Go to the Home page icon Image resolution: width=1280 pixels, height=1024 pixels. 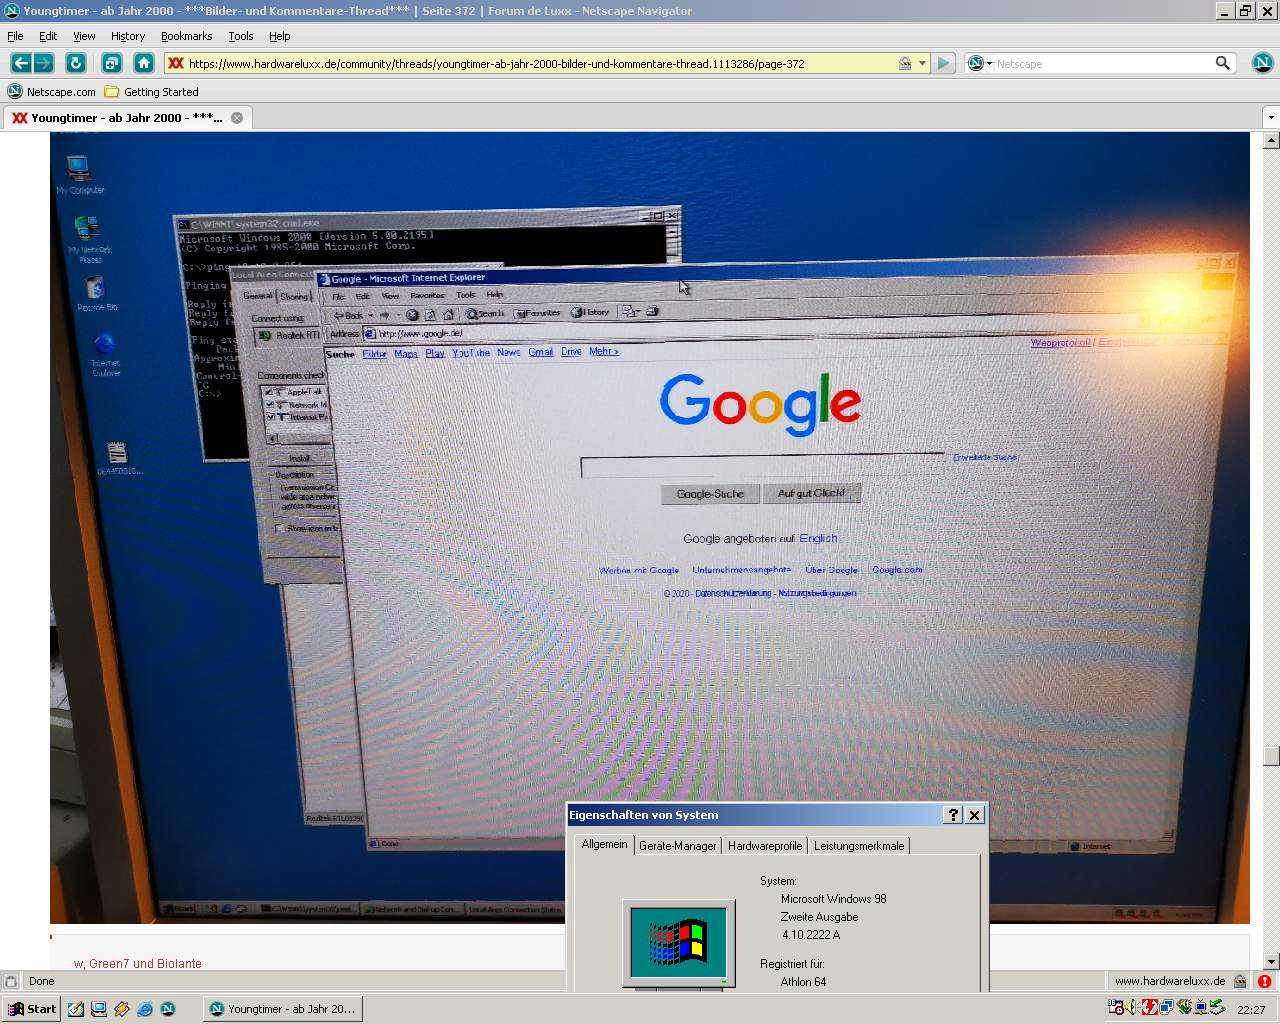tap(144, 63)
